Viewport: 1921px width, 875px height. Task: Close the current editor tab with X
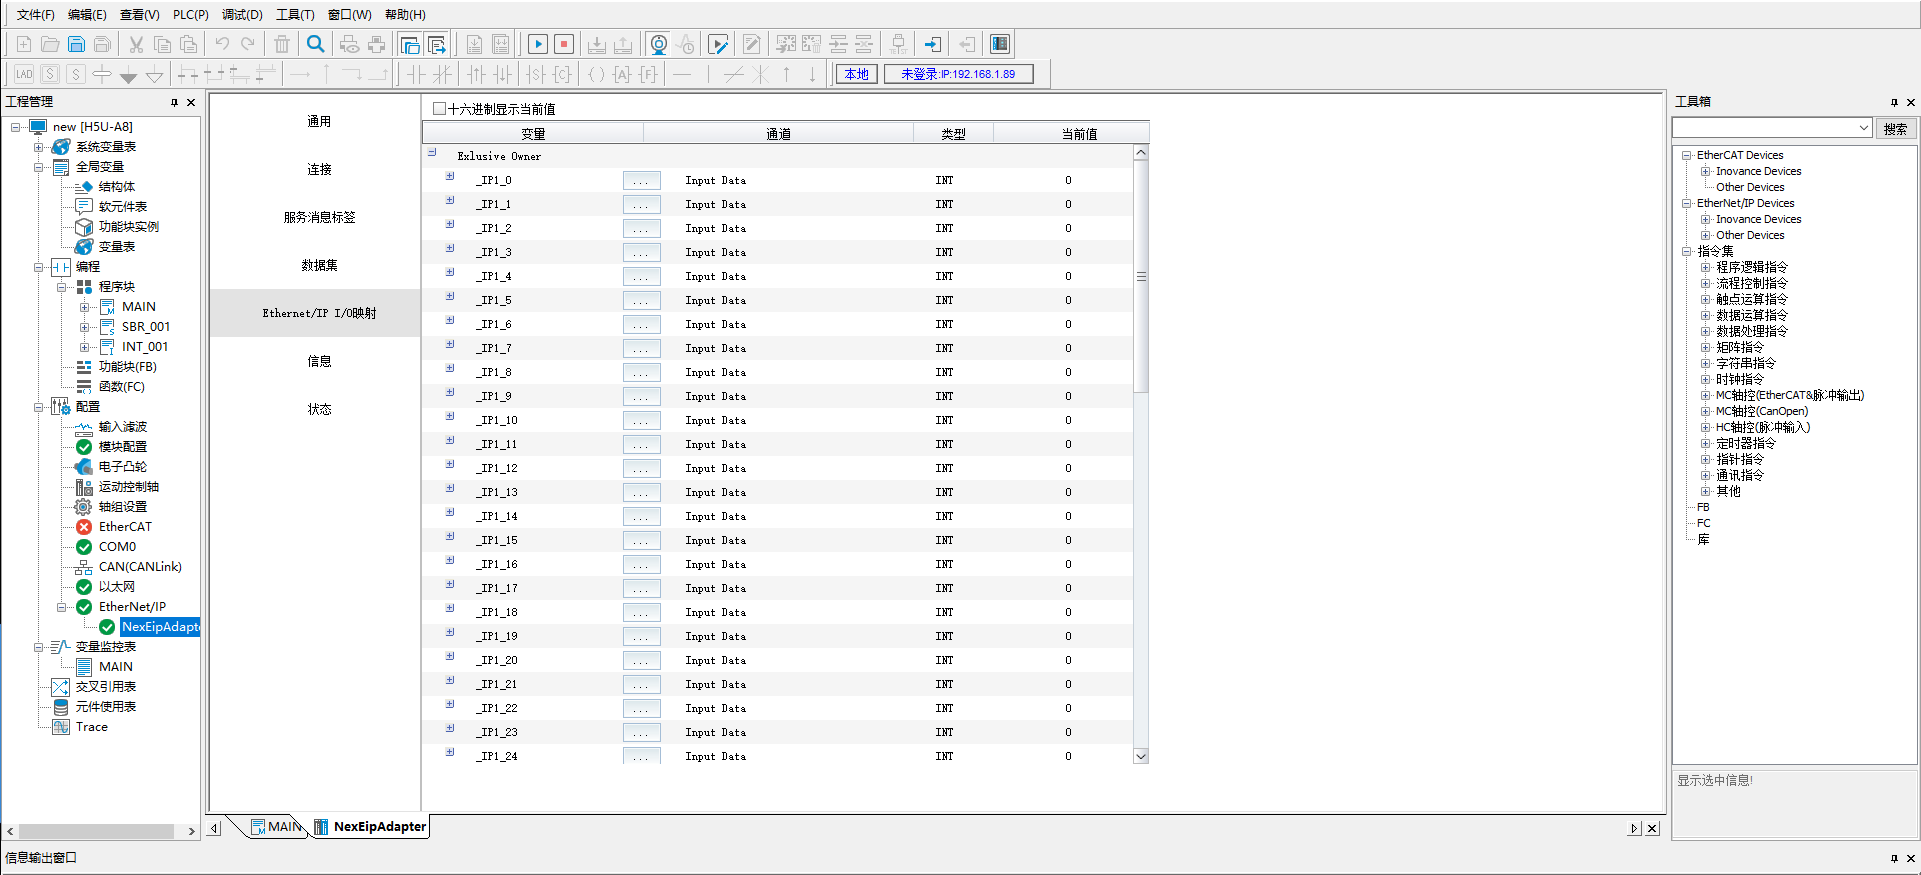click(x=1653, y=828)
